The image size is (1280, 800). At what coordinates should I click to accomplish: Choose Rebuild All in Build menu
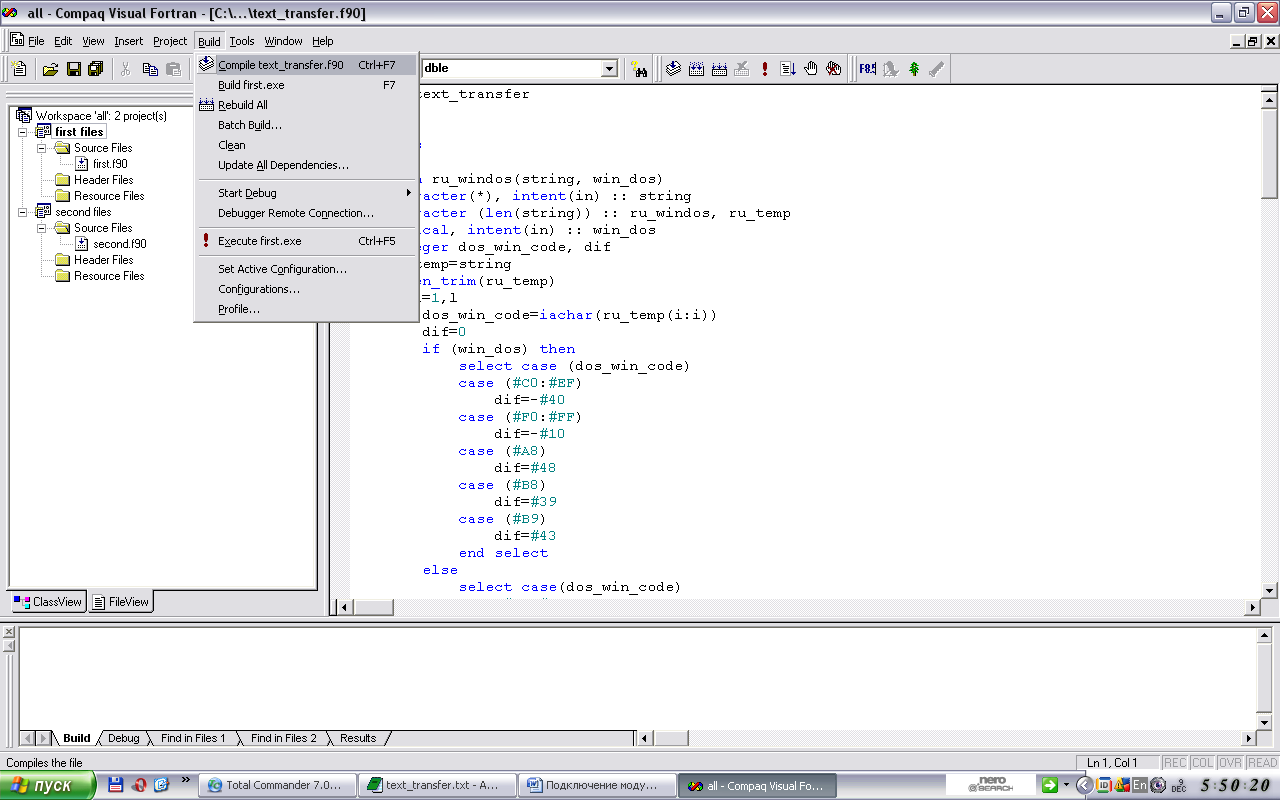306,105
